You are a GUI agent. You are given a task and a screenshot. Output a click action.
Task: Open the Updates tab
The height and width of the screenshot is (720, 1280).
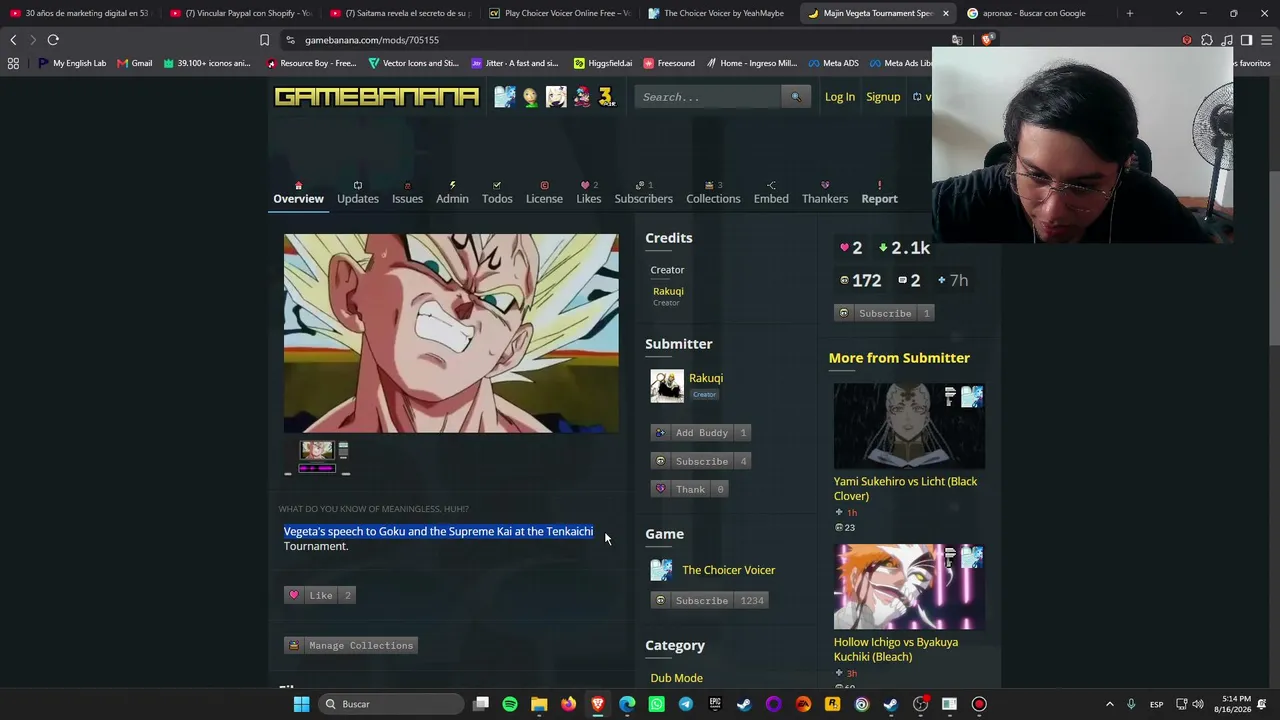click(358, 193)
